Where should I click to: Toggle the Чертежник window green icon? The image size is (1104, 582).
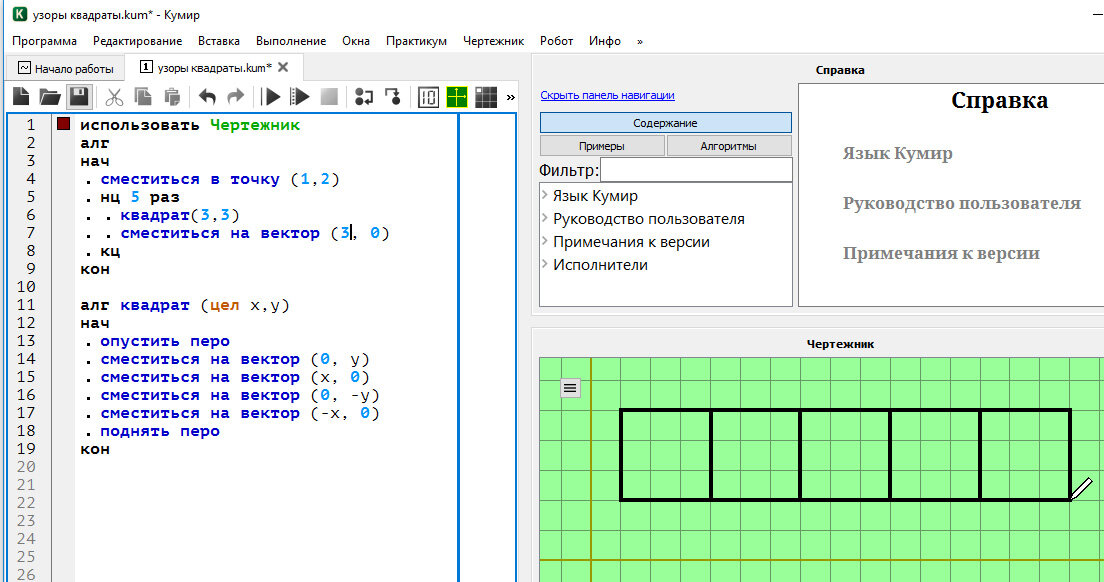point(457,96)
